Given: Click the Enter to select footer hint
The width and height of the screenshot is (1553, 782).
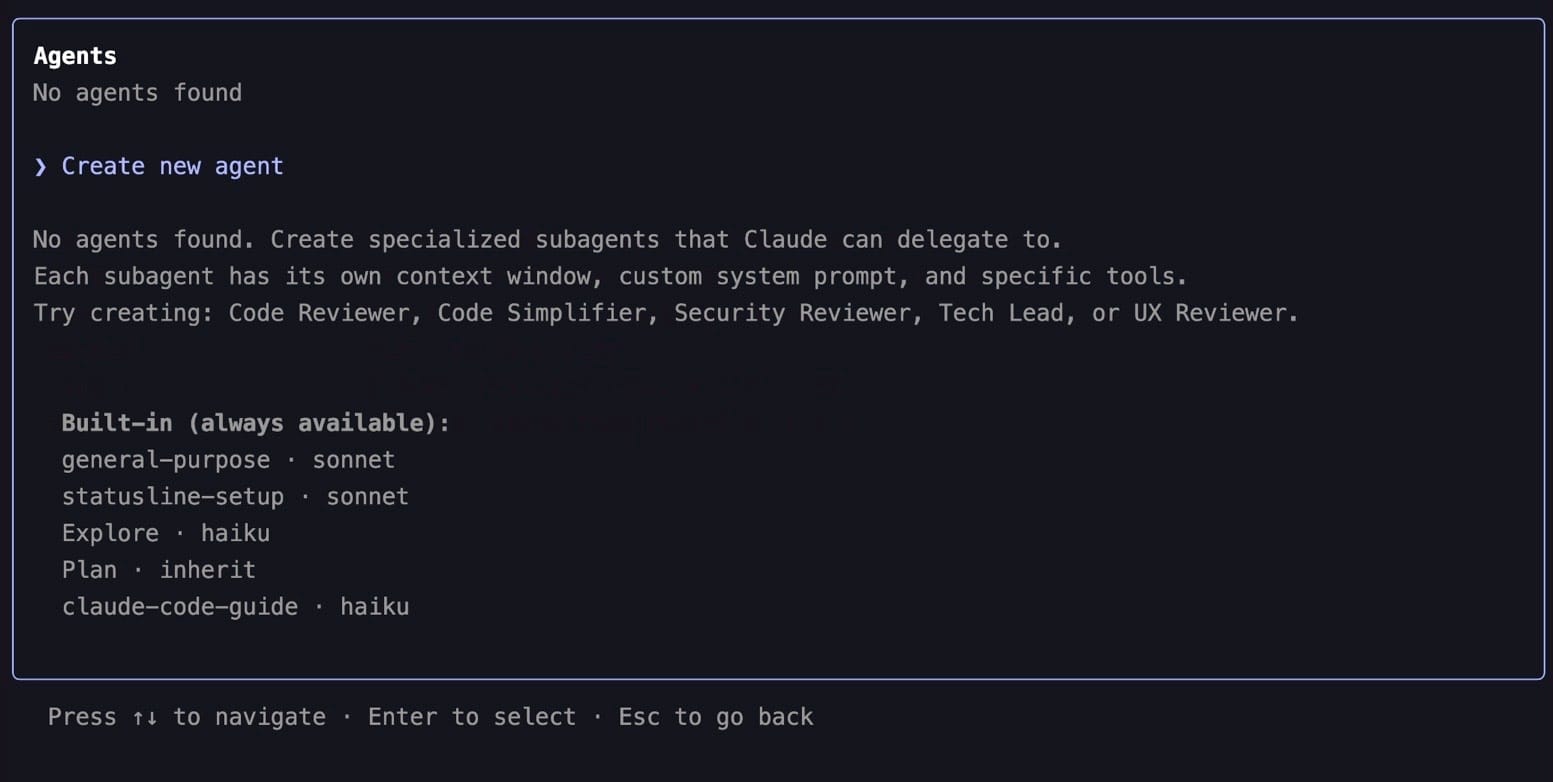Looking at the screenshot, I should coord(471,716).
